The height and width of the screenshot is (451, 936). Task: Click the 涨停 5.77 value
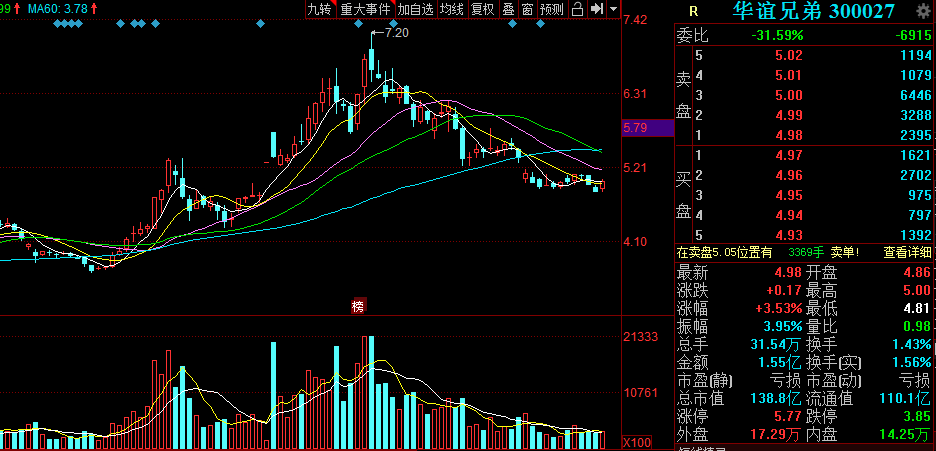click(x=789, y=416)
